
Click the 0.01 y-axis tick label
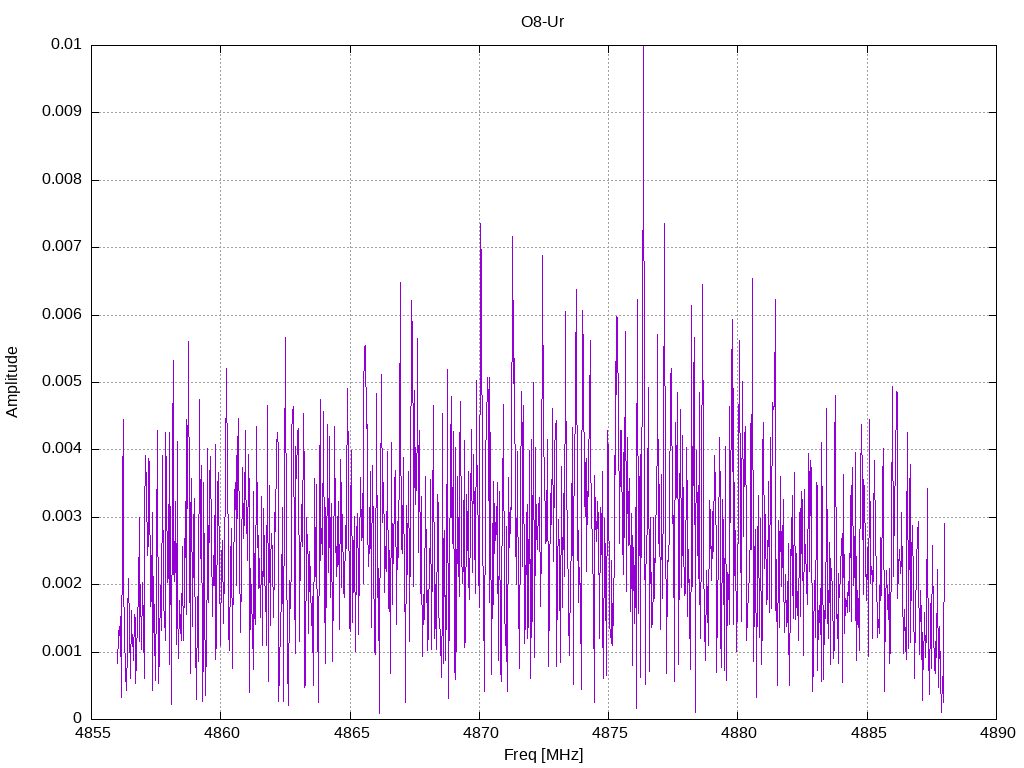[x=66, y=44]
